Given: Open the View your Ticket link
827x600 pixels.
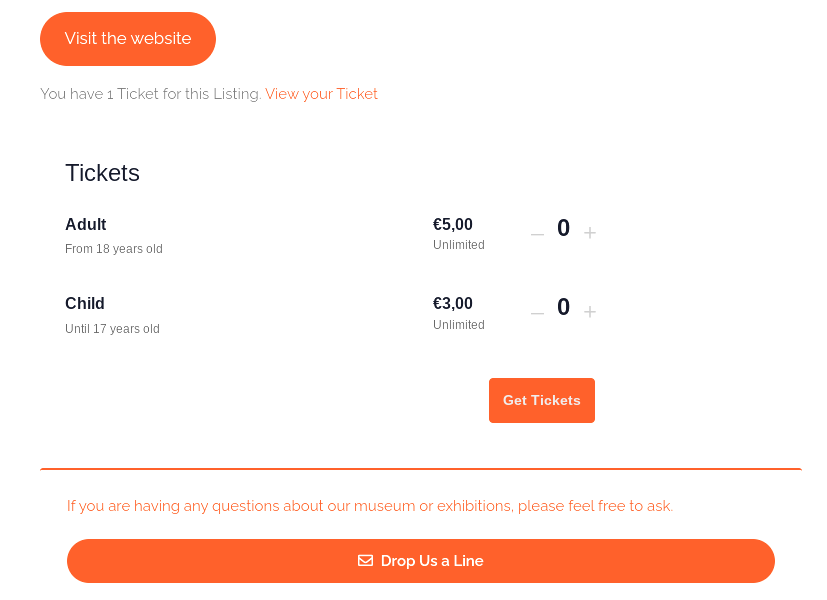Looking at the screenshot, I should coord(321,94).
